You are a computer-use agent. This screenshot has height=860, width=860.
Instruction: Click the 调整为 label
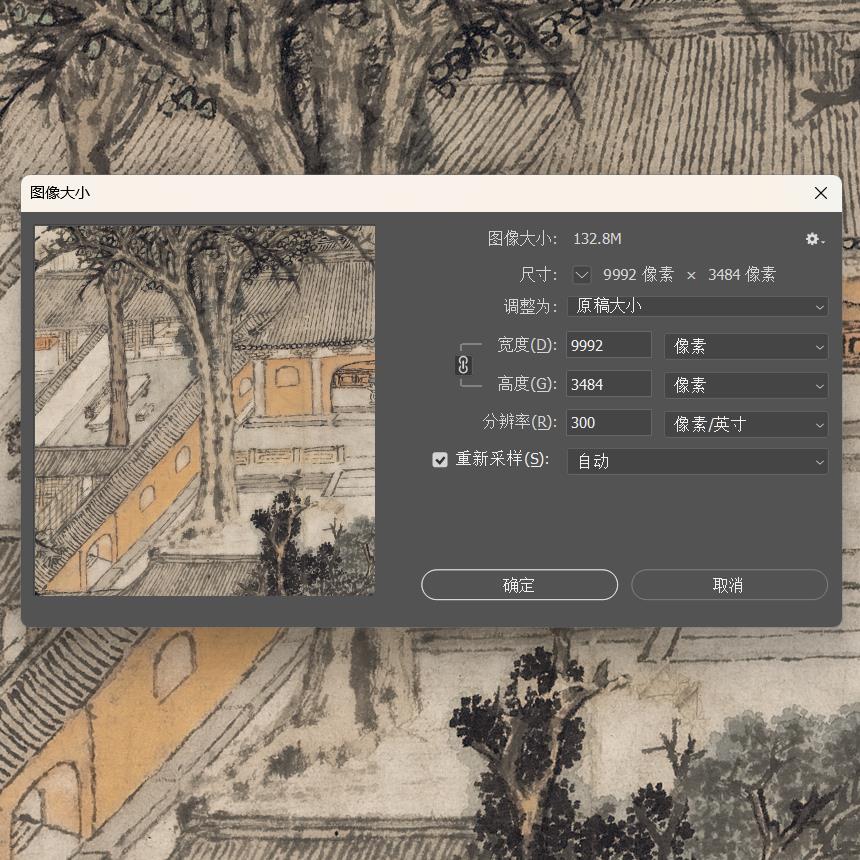[x=530, y=307]
